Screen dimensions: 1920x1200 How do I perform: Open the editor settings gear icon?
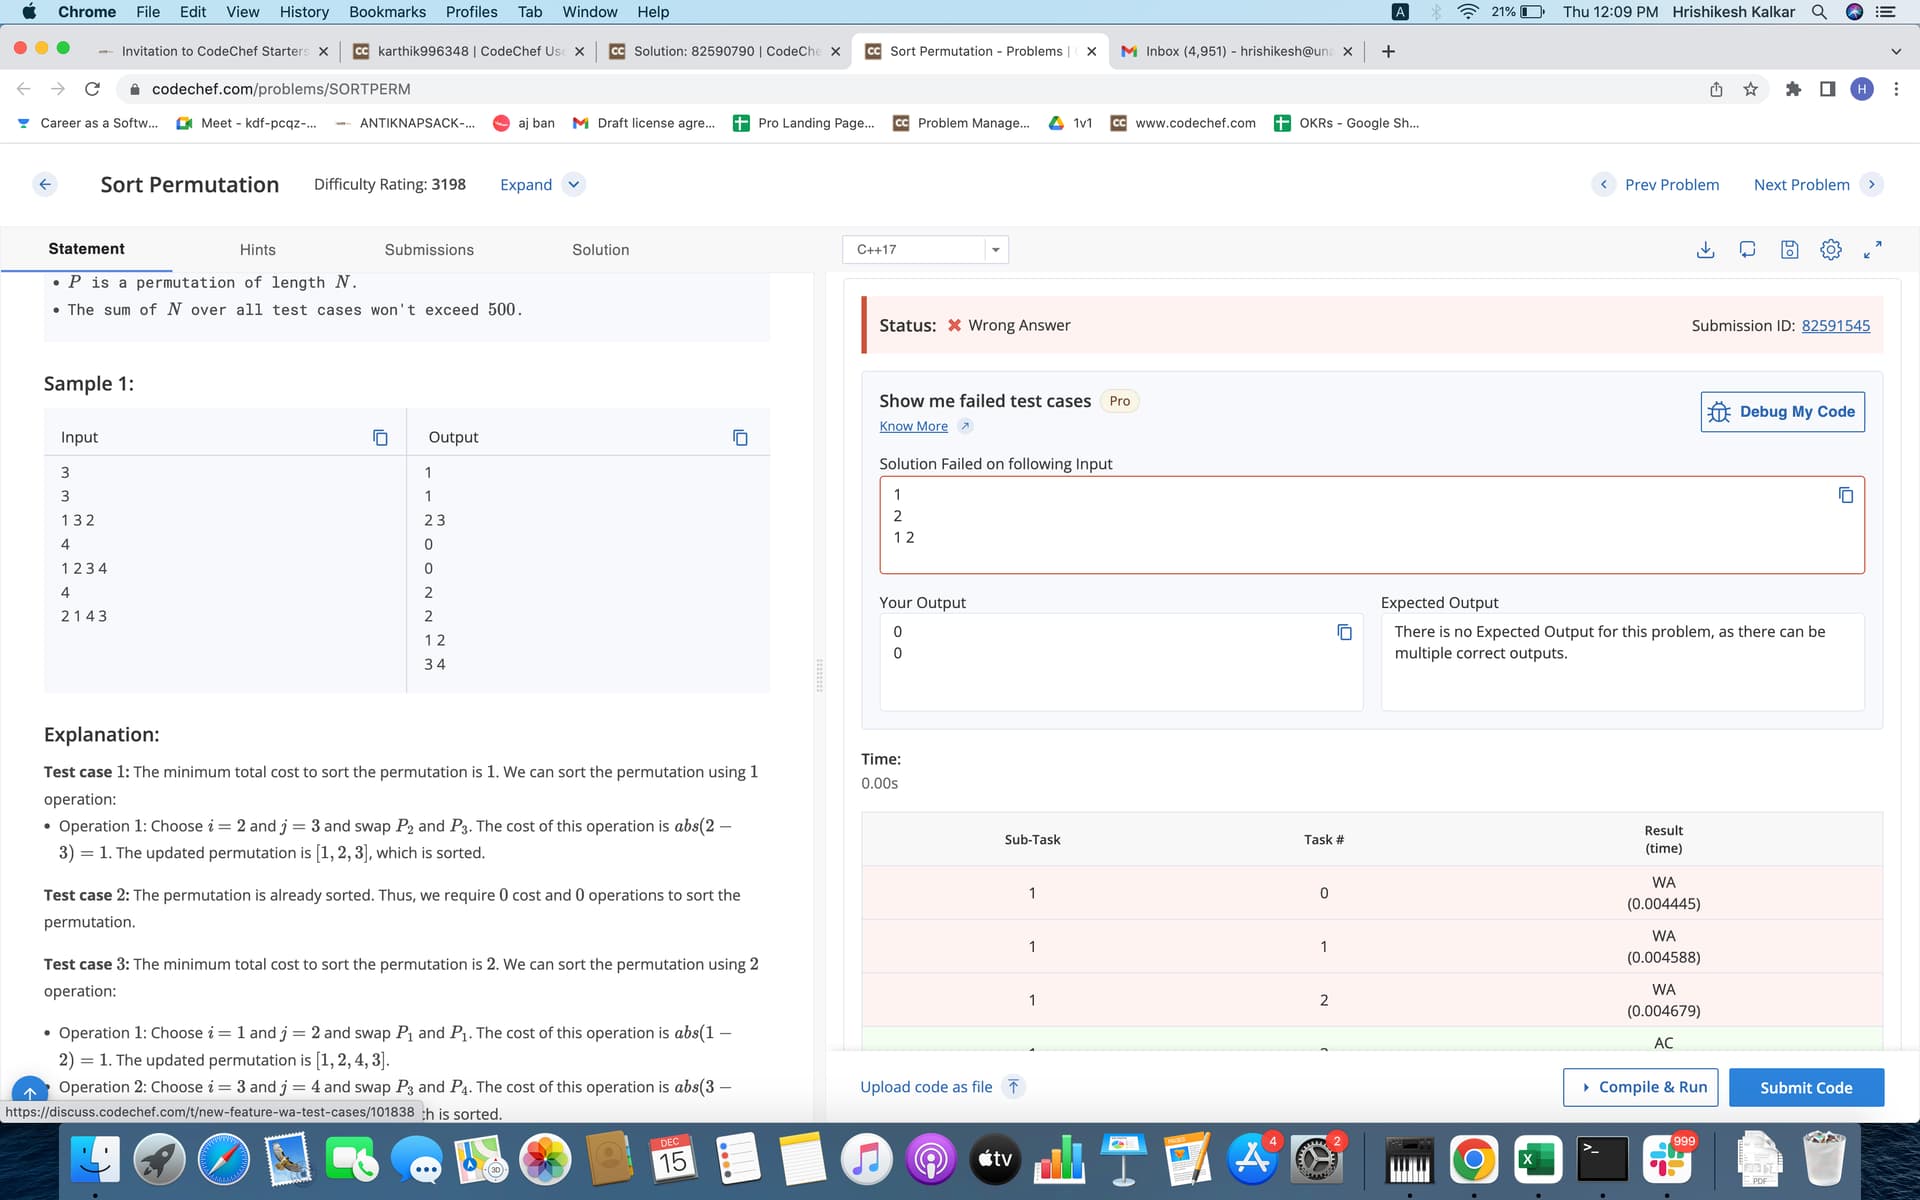(1830, 250)
